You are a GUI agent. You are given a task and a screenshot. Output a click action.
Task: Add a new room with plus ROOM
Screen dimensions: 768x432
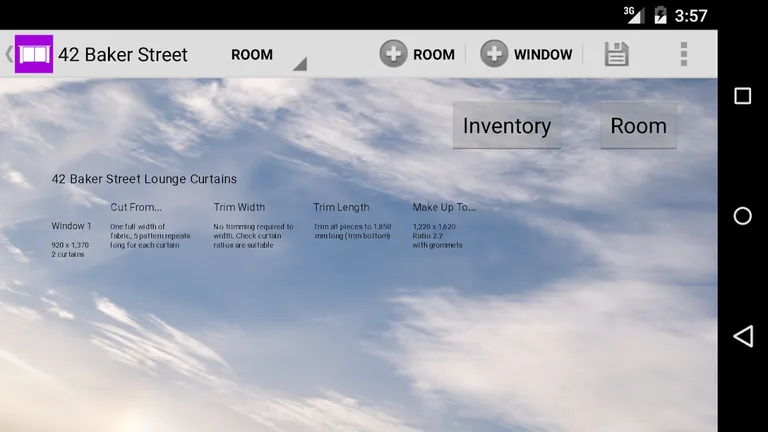click(417, 54)
